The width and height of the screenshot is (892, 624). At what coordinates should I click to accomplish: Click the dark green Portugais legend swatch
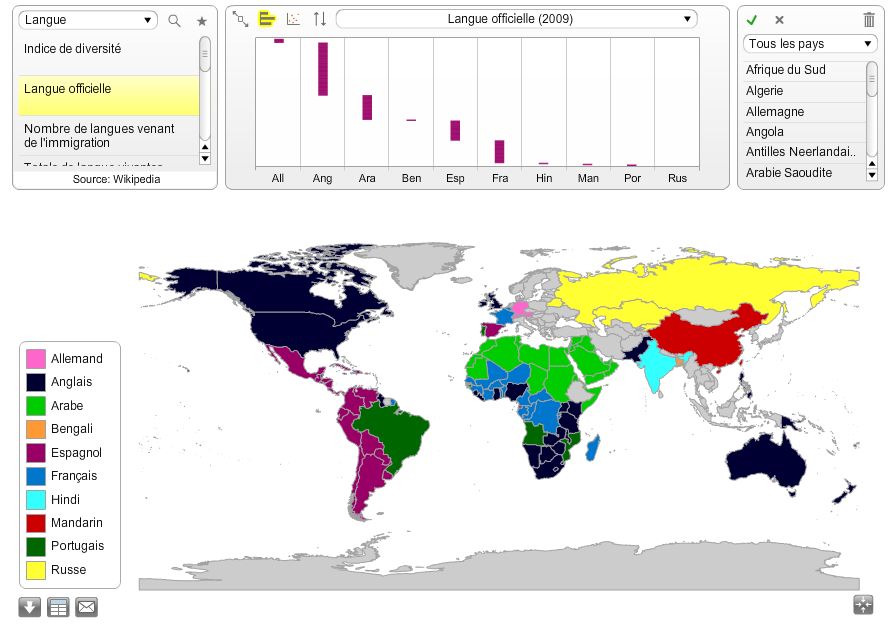36,546
